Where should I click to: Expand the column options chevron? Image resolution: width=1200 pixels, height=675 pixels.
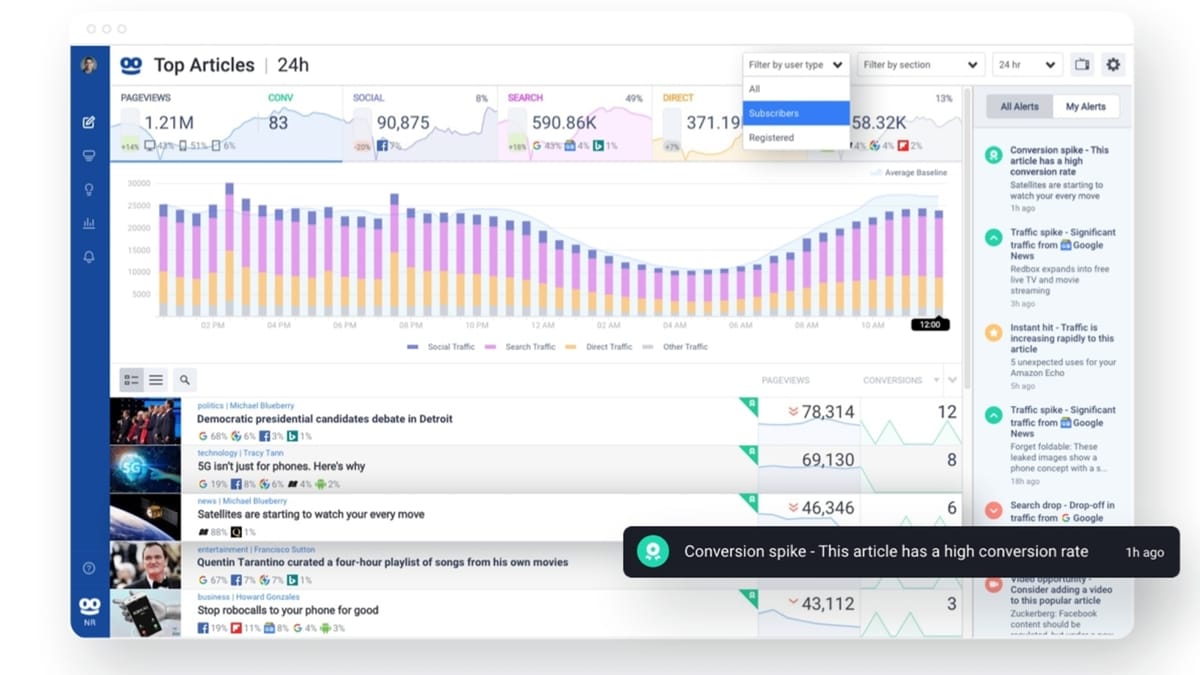click(952, 380)
